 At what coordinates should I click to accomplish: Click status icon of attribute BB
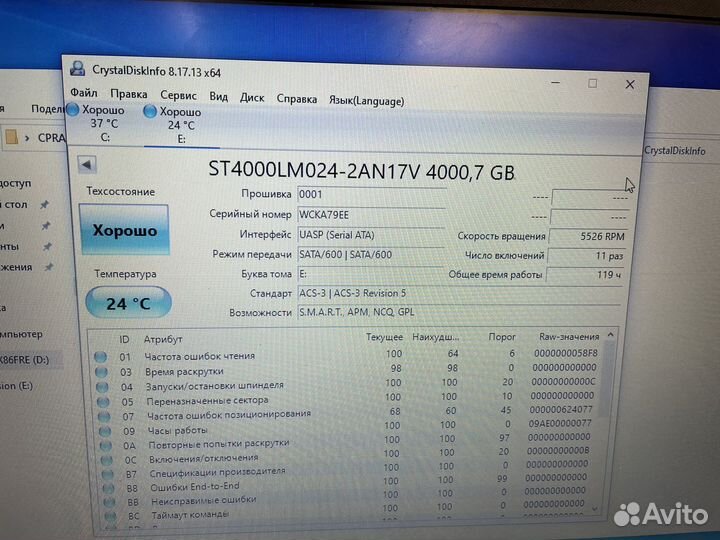click(x=110, y=502)
